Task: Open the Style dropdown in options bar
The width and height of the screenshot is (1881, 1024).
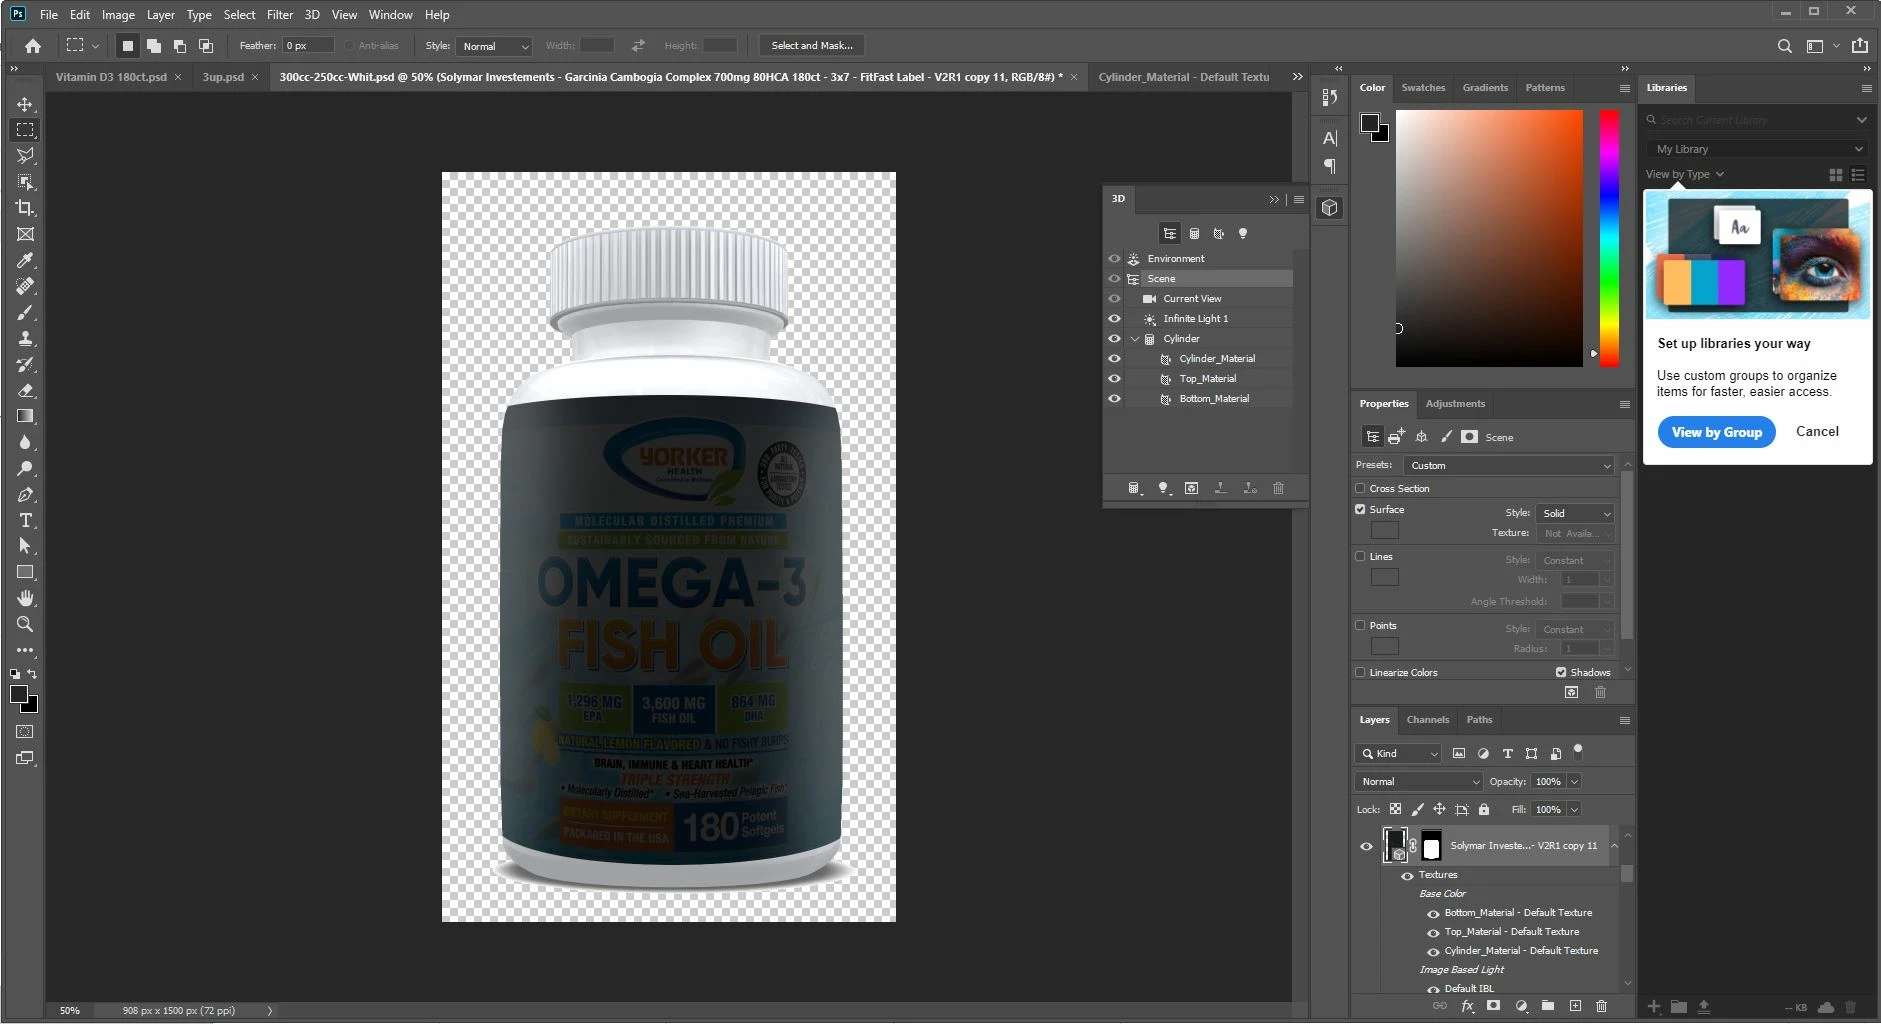Action: (494, 46)
